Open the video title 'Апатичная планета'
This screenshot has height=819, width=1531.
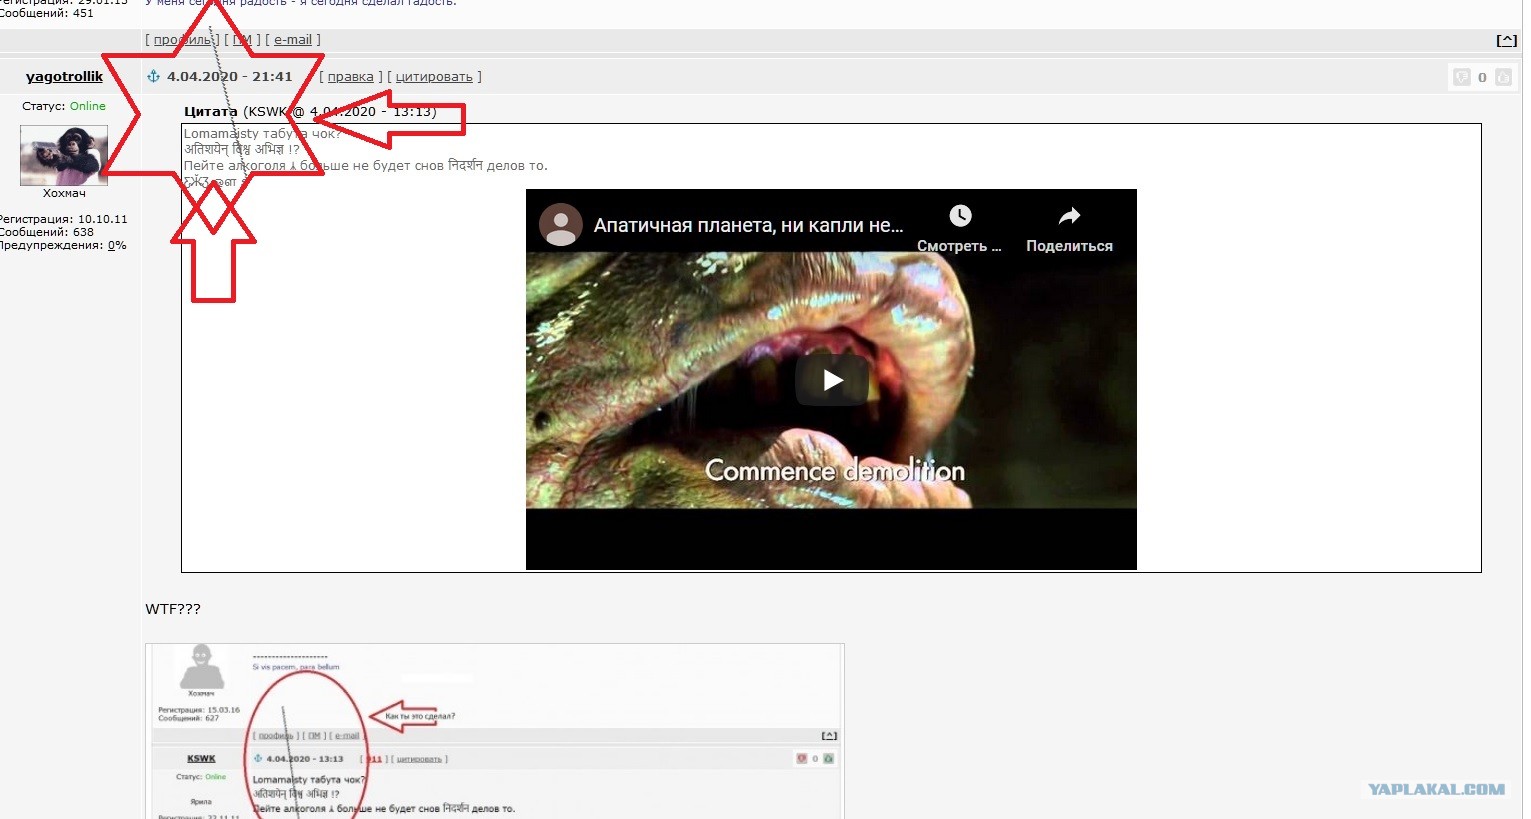(x=748, y=226)
